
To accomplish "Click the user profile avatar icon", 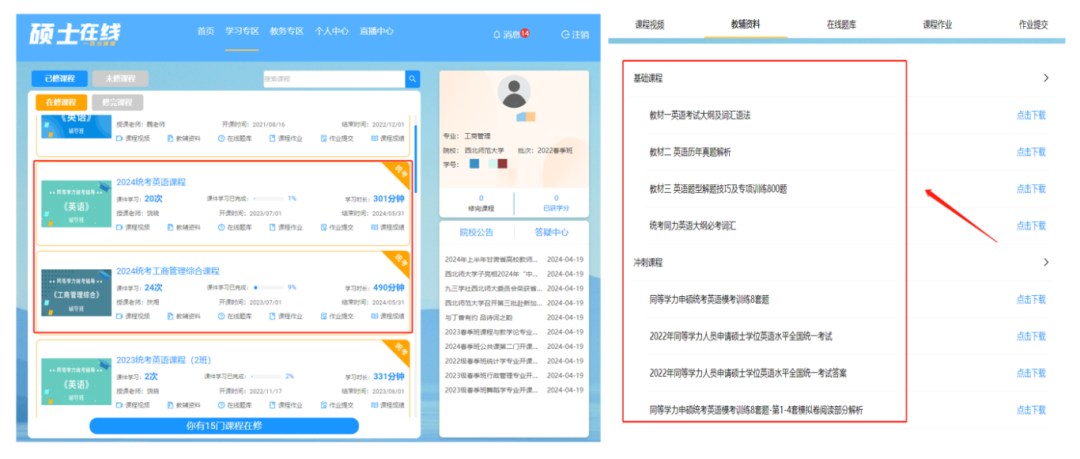I will [514, 92].
